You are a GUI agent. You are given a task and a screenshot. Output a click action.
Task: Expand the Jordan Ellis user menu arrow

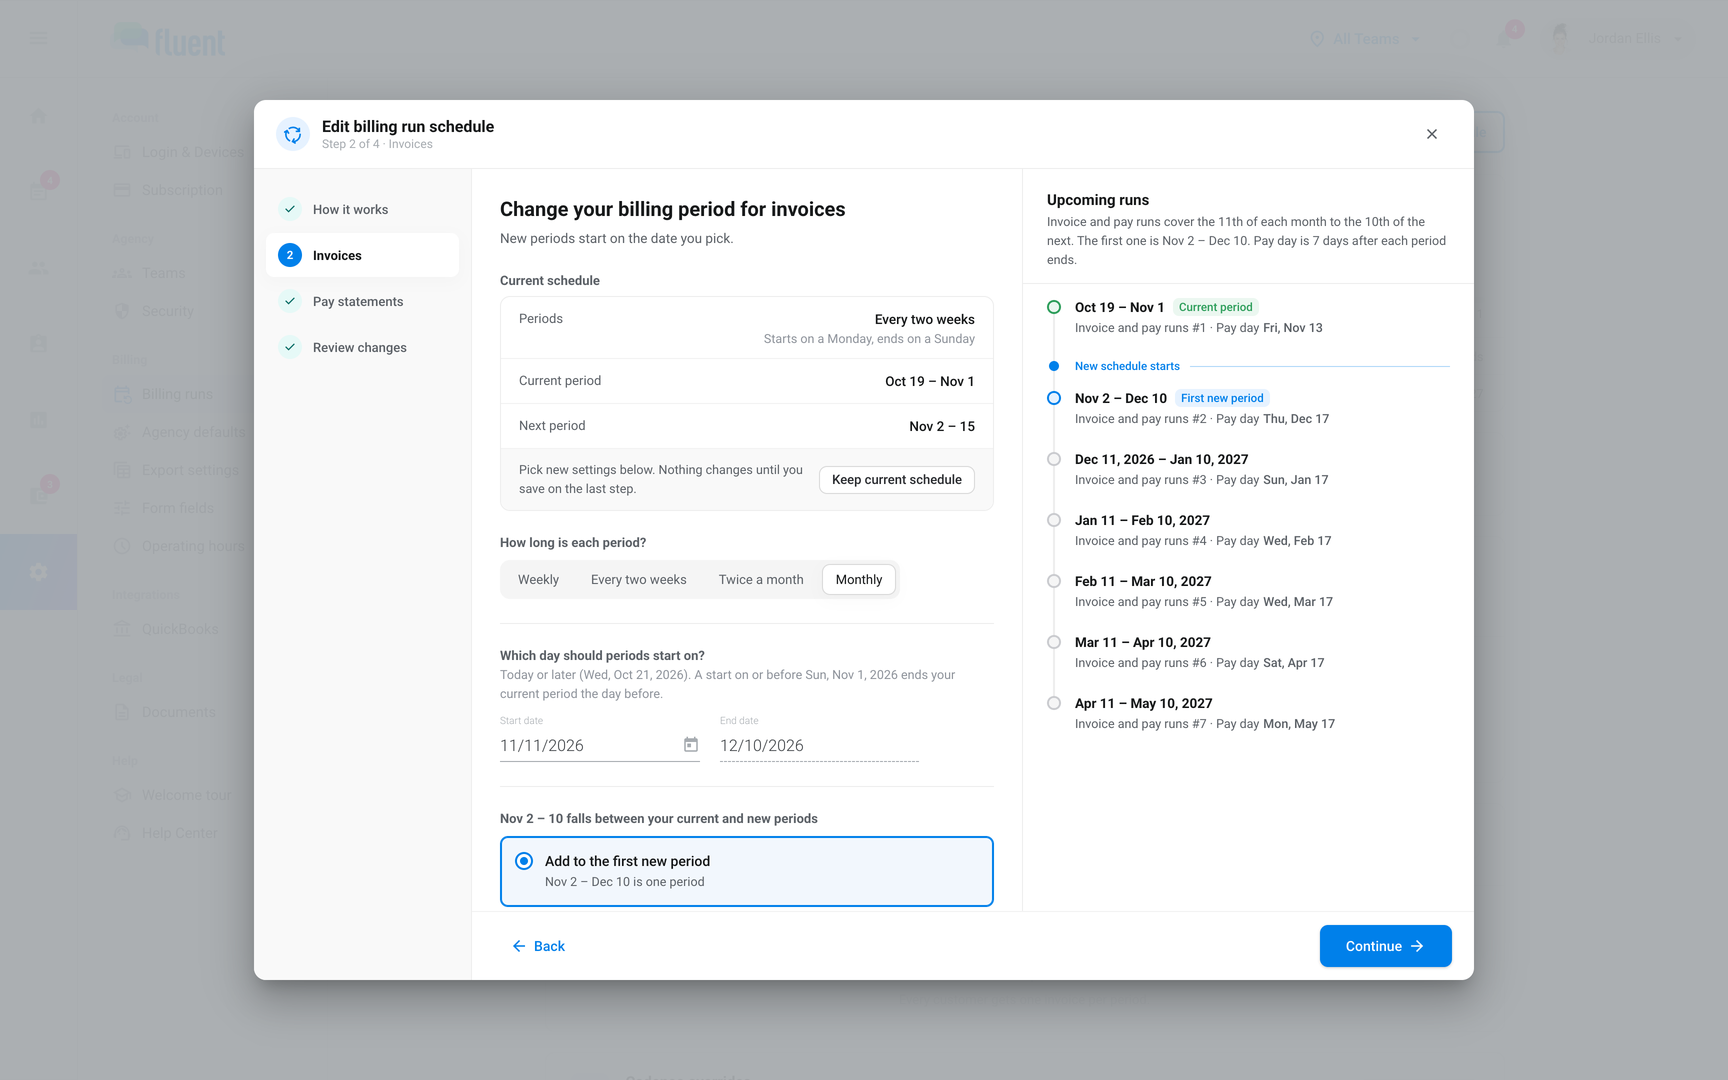(x=1678, y=39)
